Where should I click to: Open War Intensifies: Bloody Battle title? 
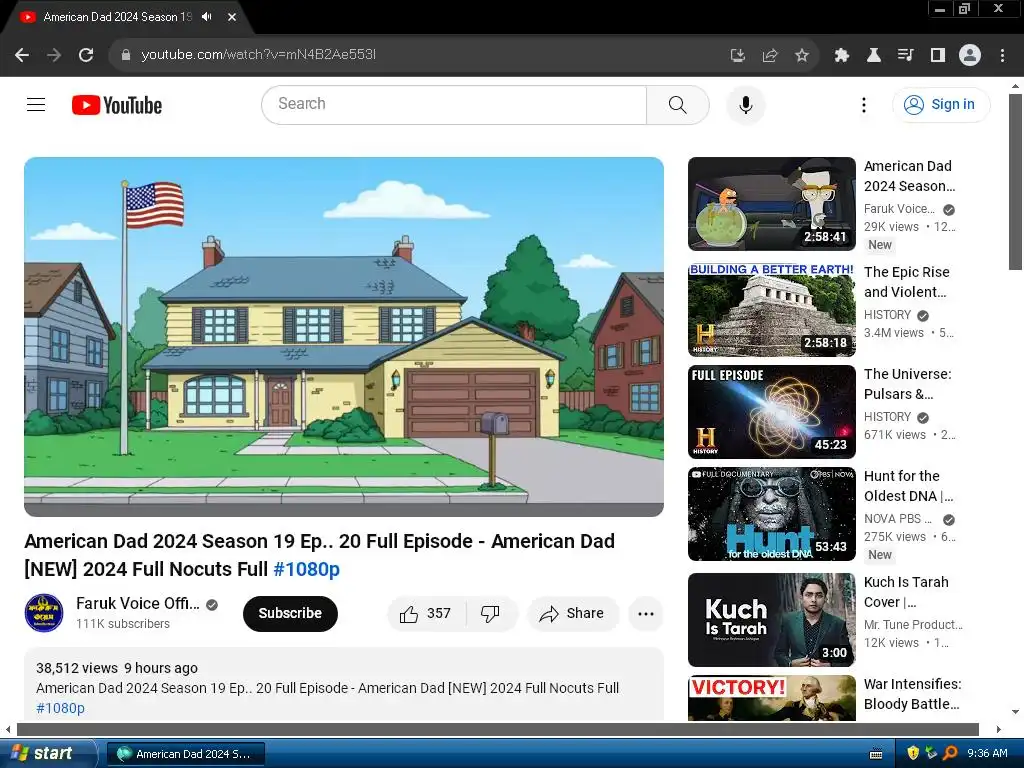912,694
